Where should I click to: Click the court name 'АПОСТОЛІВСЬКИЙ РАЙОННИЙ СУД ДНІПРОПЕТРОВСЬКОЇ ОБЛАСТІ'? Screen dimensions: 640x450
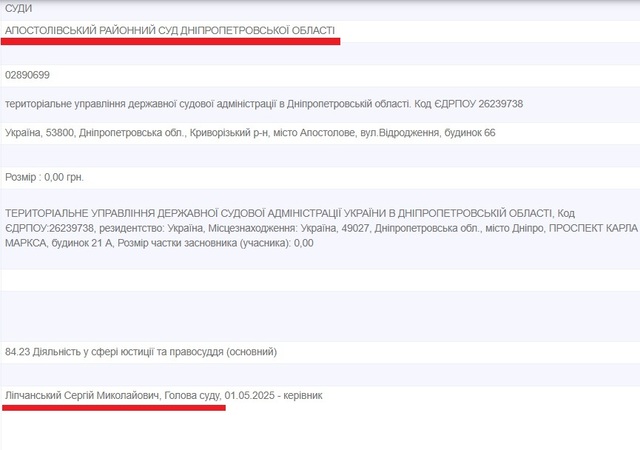pyautogui.click(x=170, y=31)
